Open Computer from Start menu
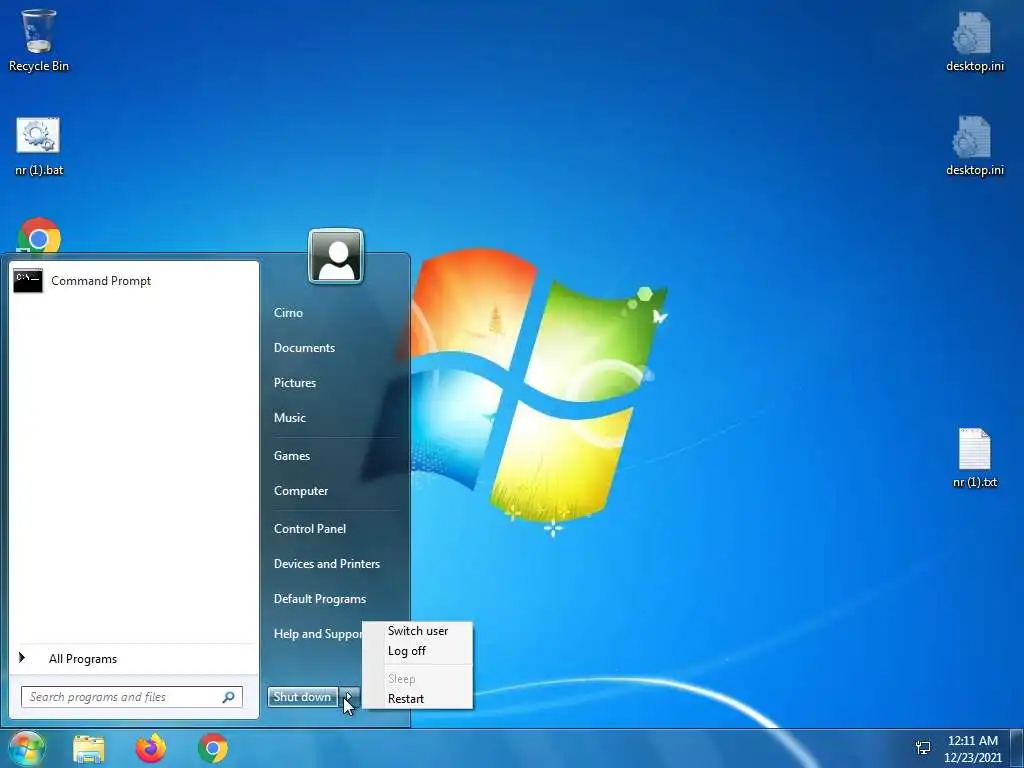Viewport: 1024px width, 768px height. 301,491
